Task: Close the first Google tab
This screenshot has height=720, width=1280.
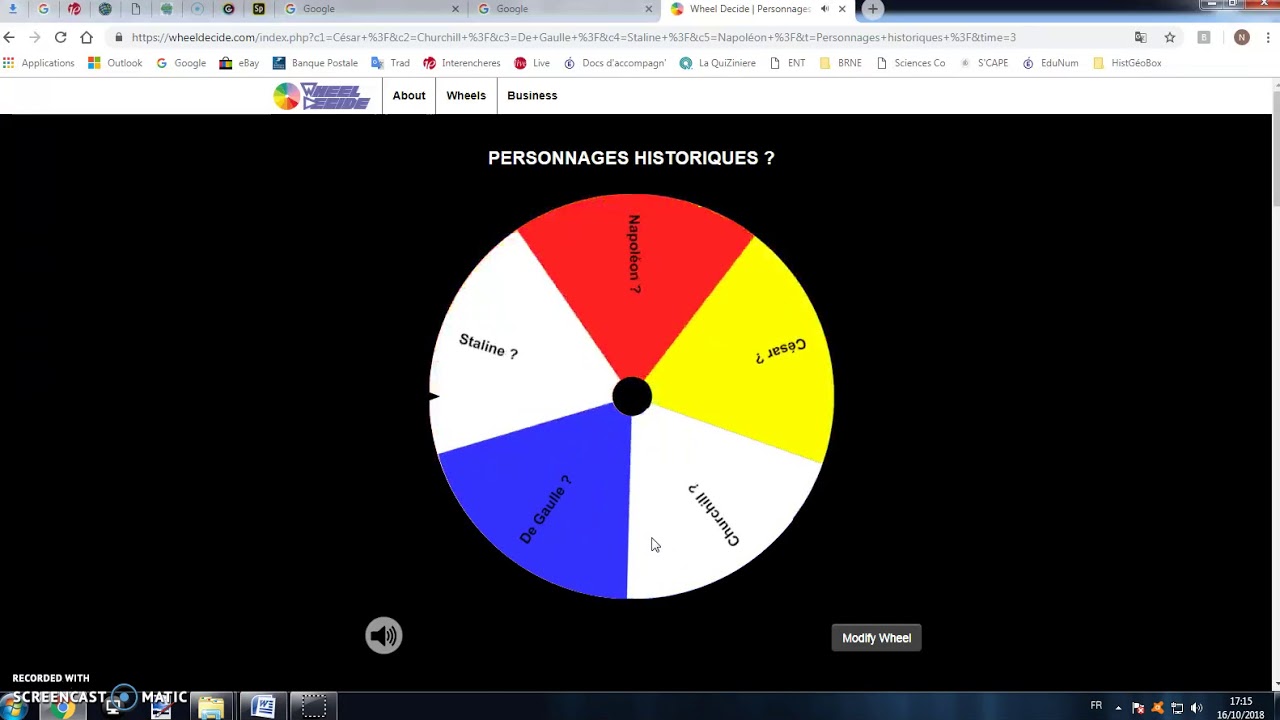Action: [455, 9]
